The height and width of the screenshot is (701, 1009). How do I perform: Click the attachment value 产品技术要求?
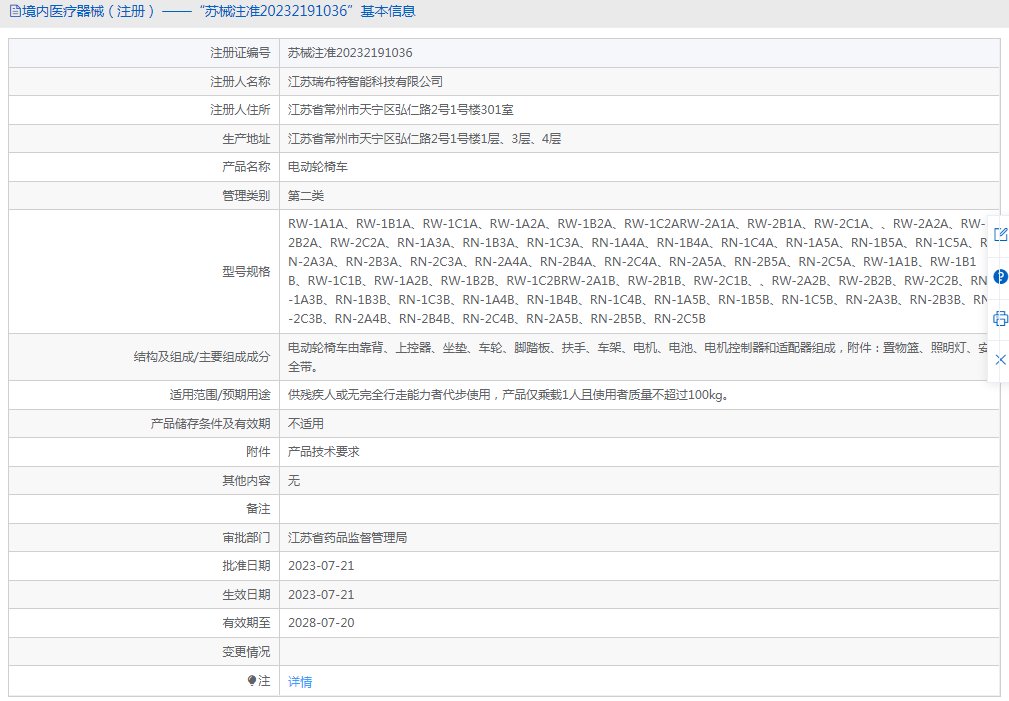click(x=324, y=452)
